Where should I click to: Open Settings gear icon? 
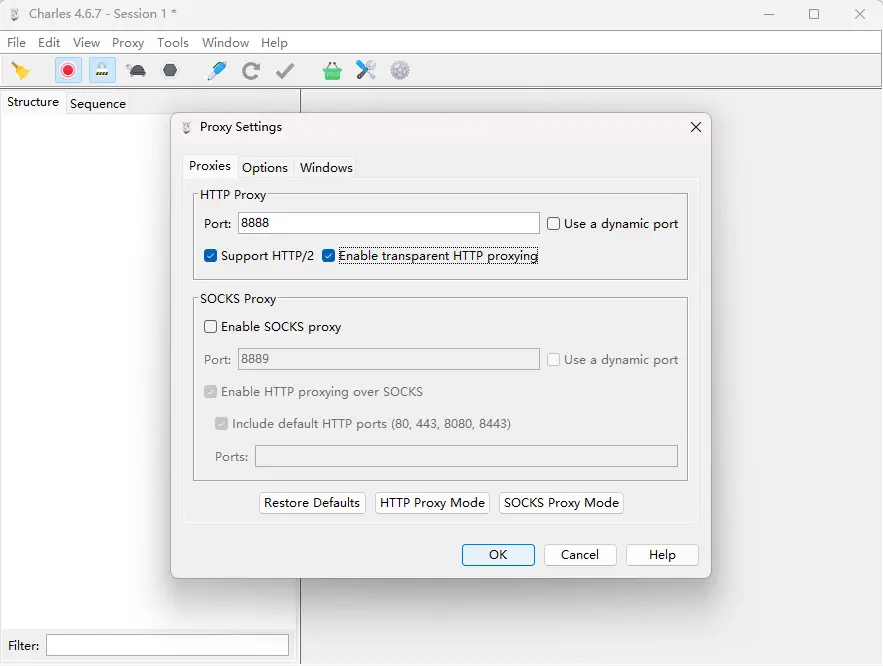400,70
